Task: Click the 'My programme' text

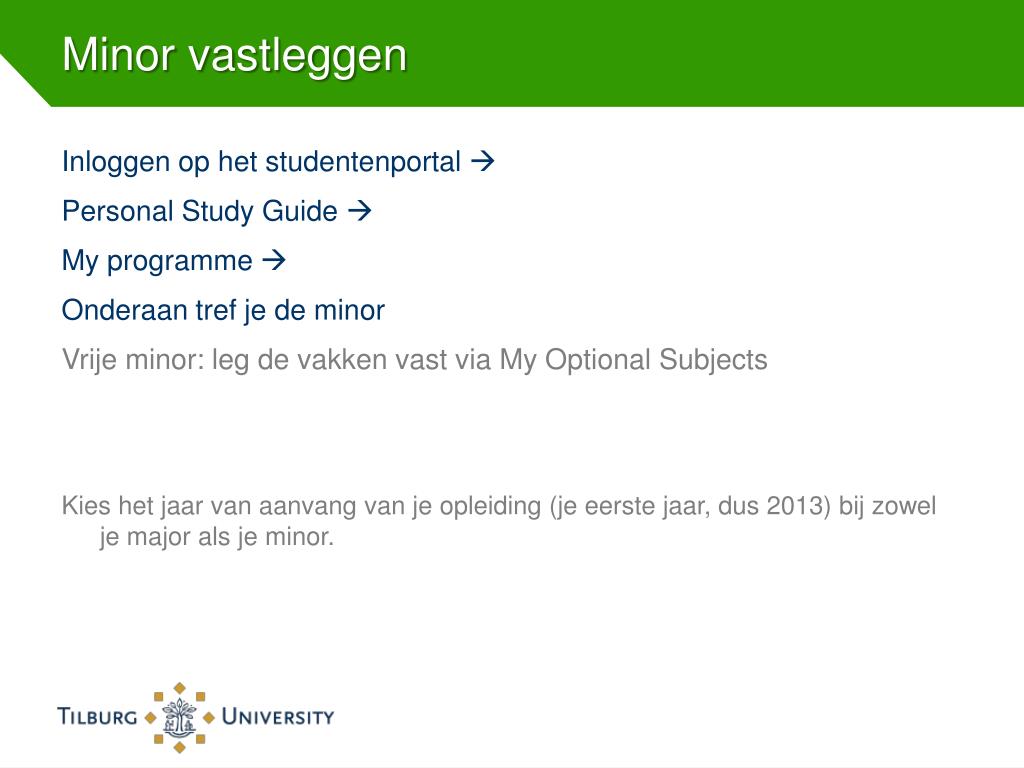Action: 157,261
